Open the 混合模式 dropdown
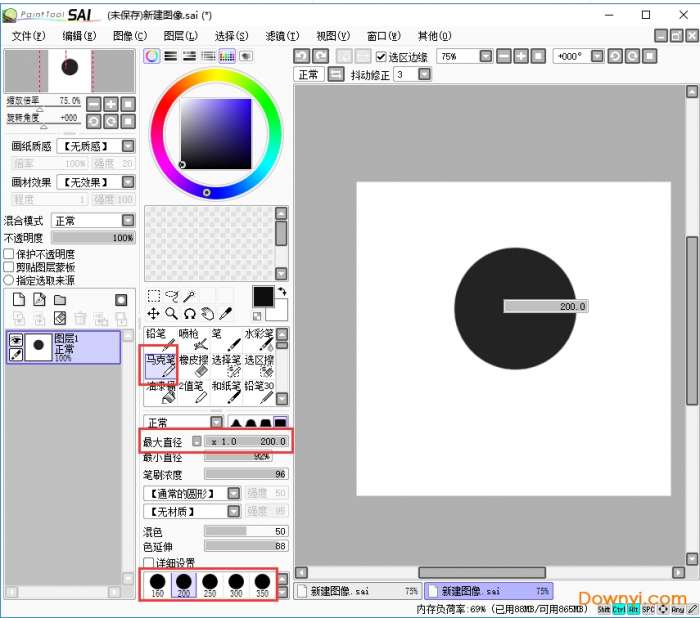The image size is (700, 618). pyautogui.click(x=128, y=221)
